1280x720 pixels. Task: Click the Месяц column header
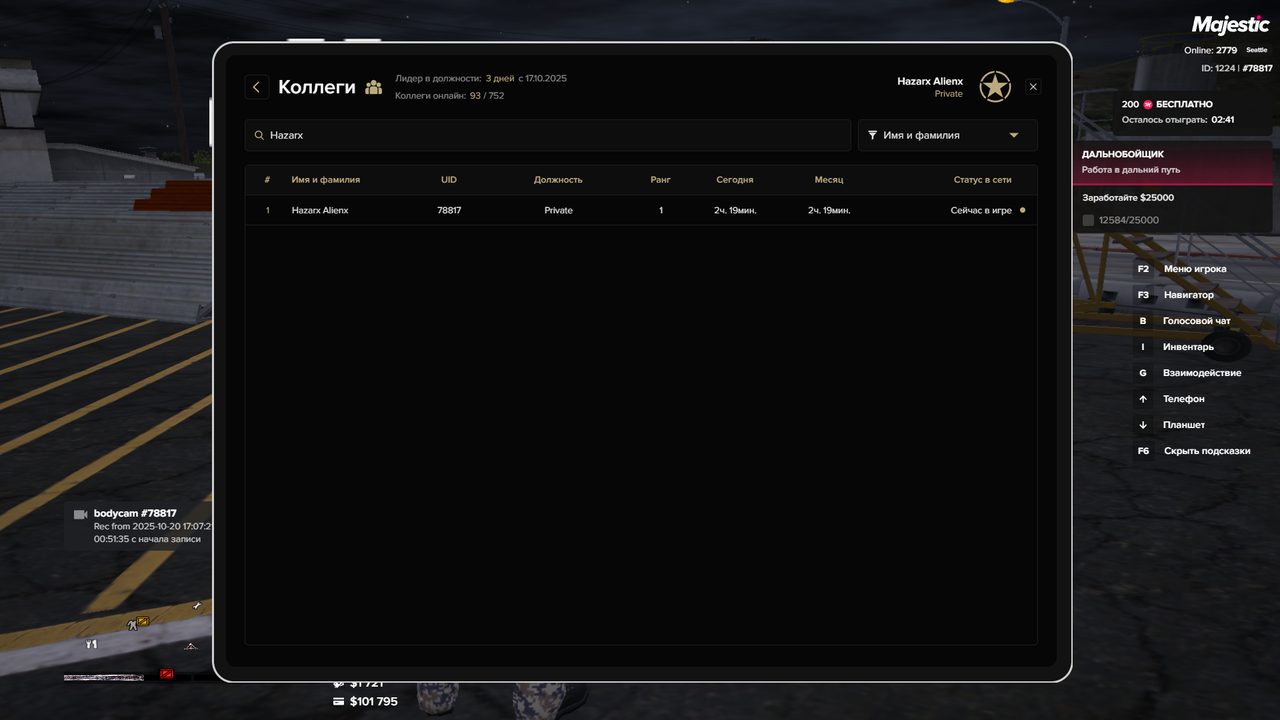pos(829,180)
